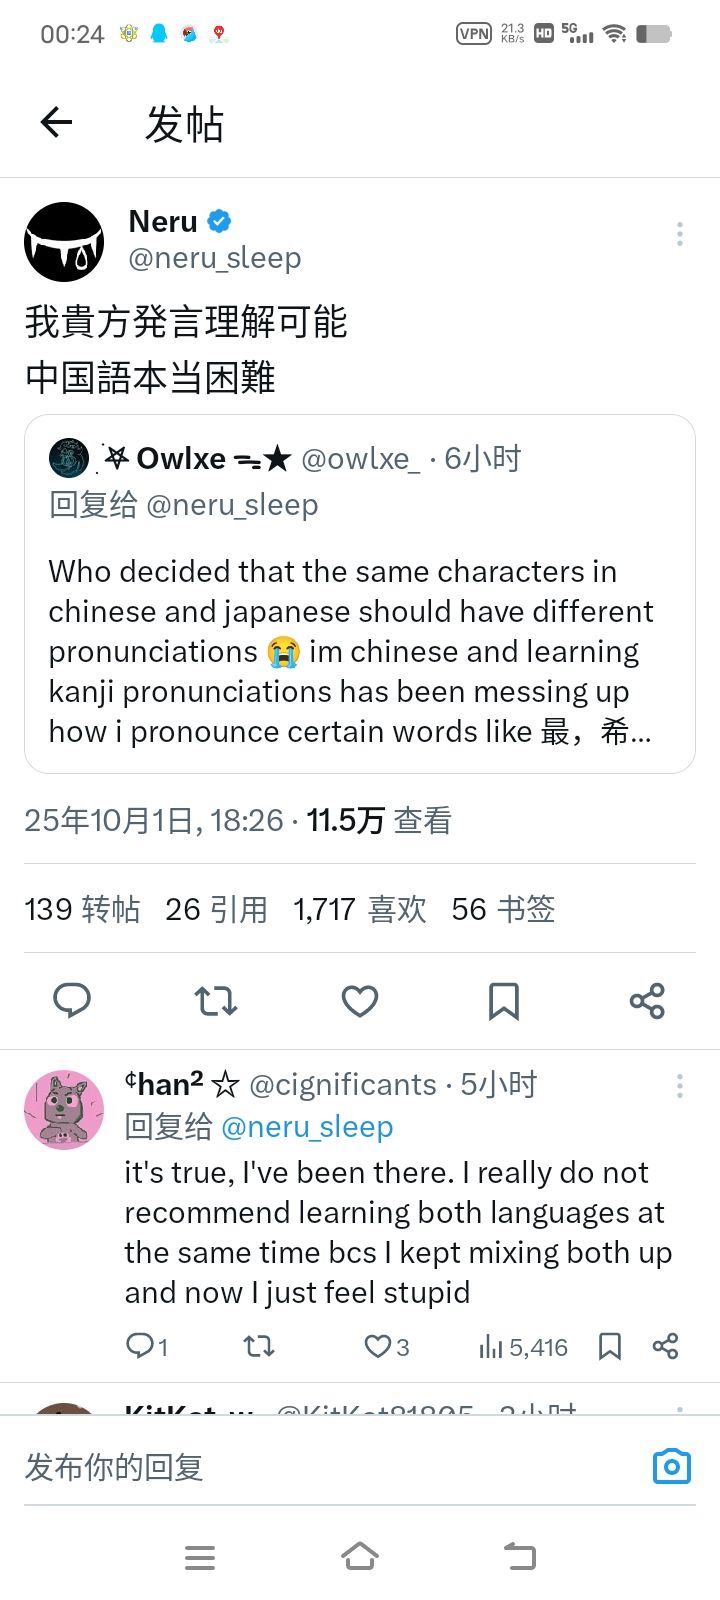Image resolution: width=720 pixels, height=1600 pixels.
Task: Repost the ¢han² reply
Action: [259, 1347]
